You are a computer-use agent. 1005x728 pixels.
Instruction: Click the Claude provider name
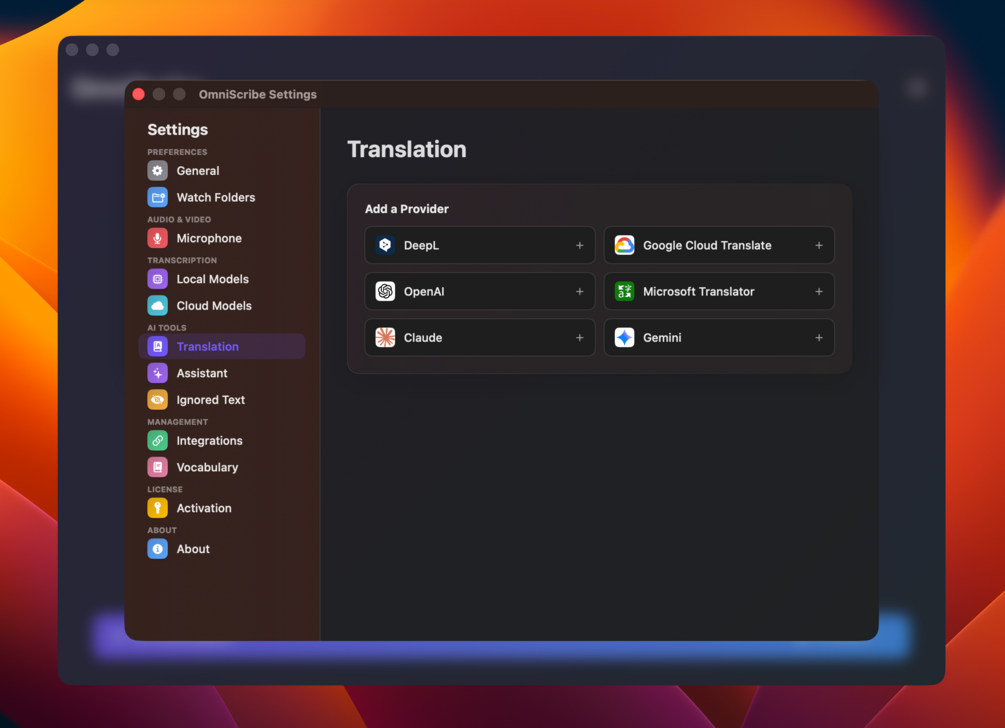pos(423,338)
